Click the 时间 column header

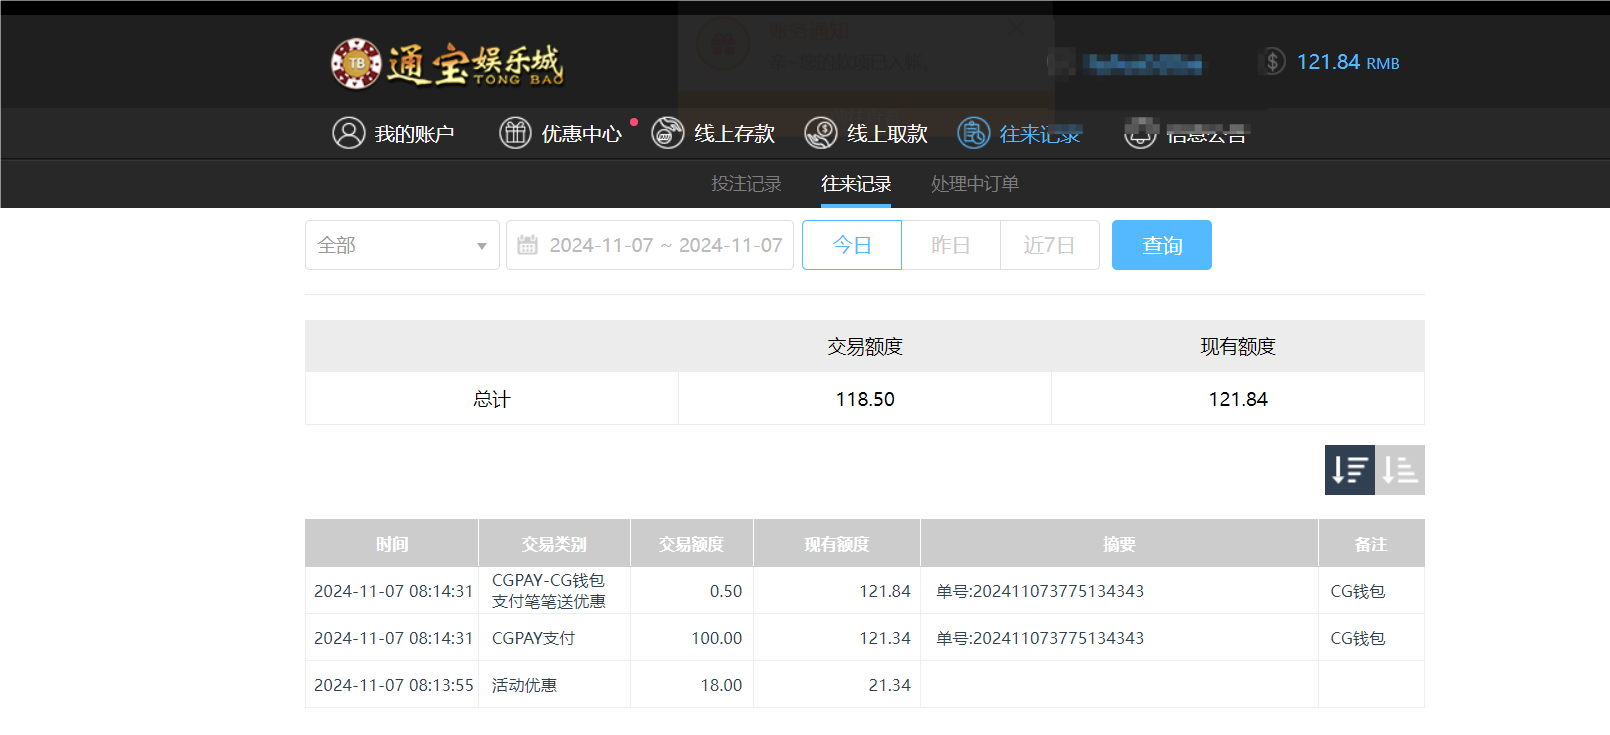pos(392,544)
